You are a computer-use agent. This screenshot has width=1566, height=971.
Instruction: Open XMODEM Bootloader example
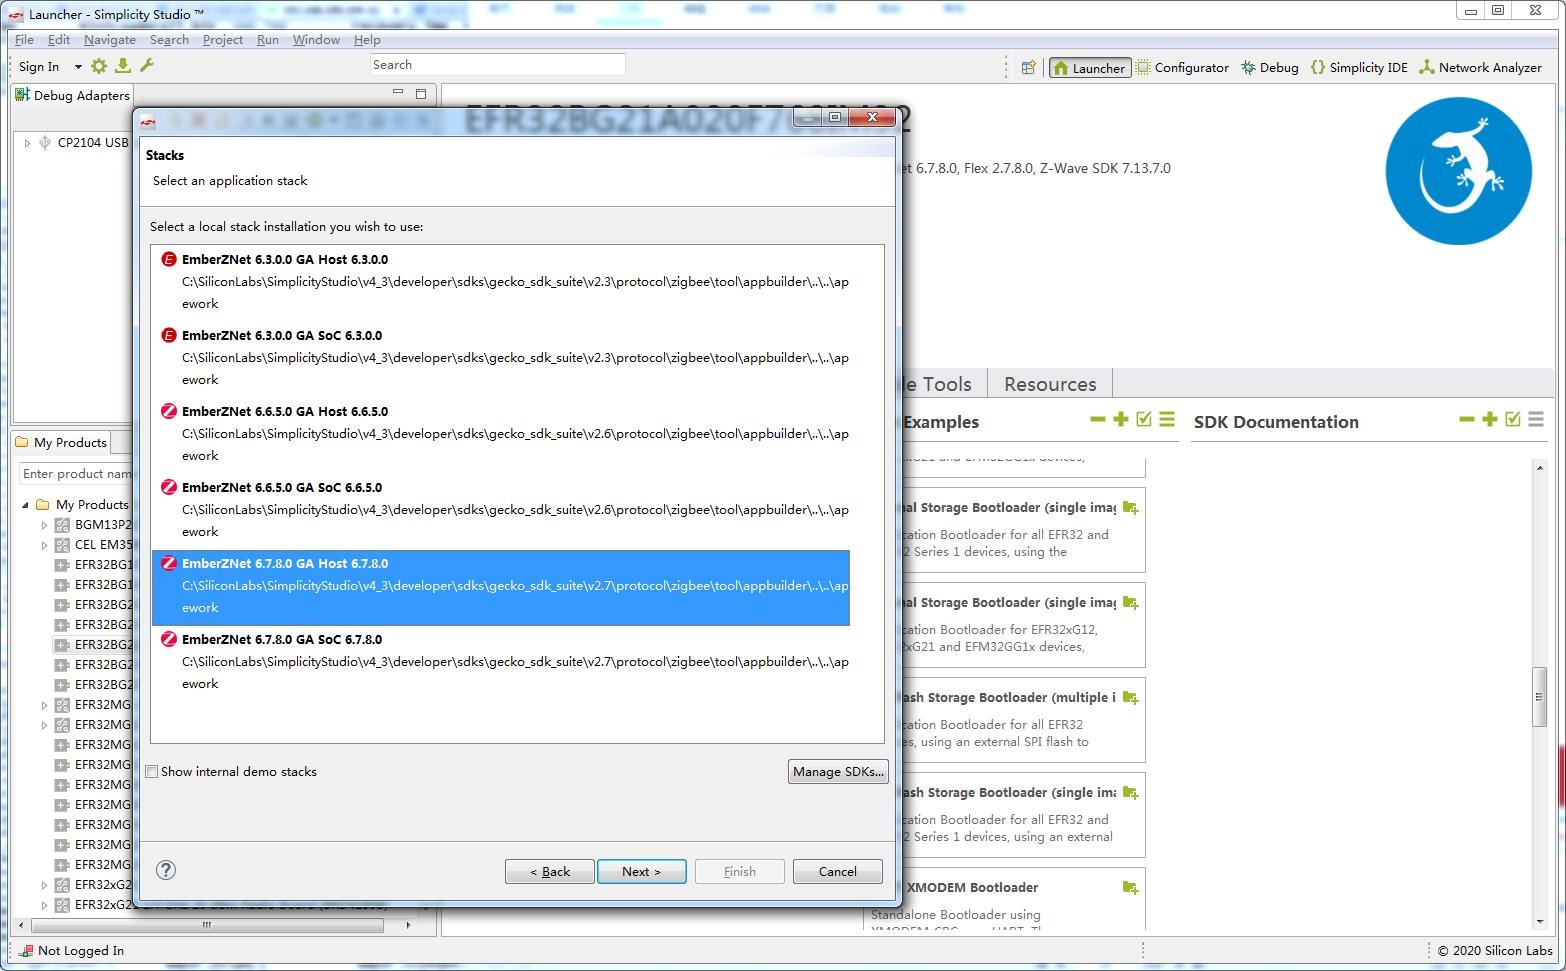972,888
